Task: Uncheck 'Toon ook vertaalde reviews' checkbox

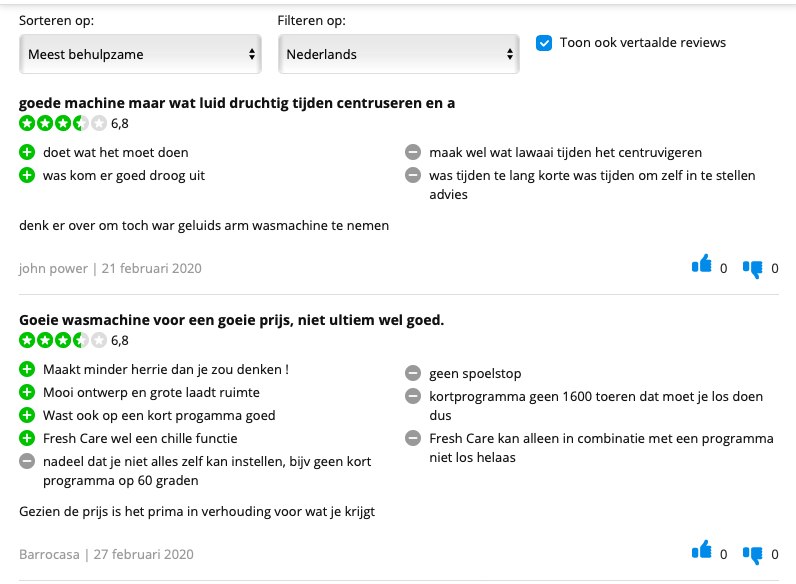Action: [544, 43]
